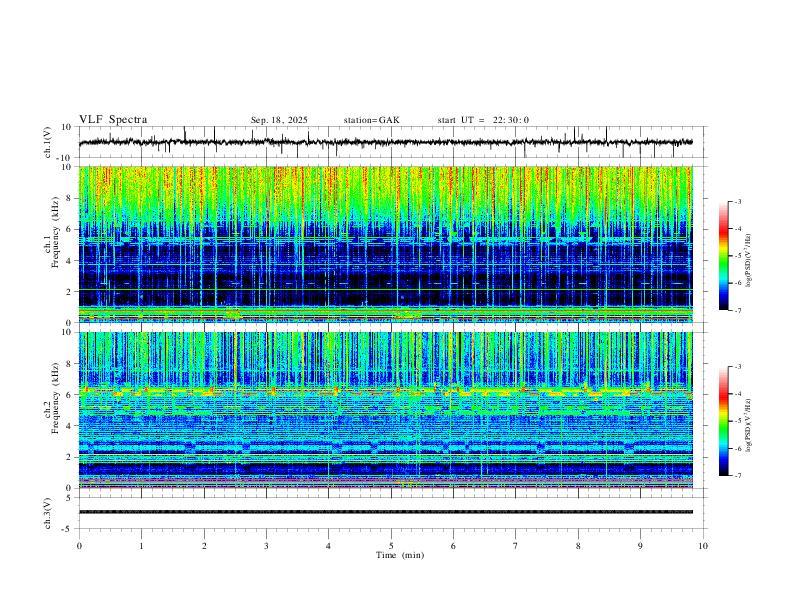792x612 pixels.
Task: Click inside the ch.2 spectrogram panel
Action: [386, 410]
